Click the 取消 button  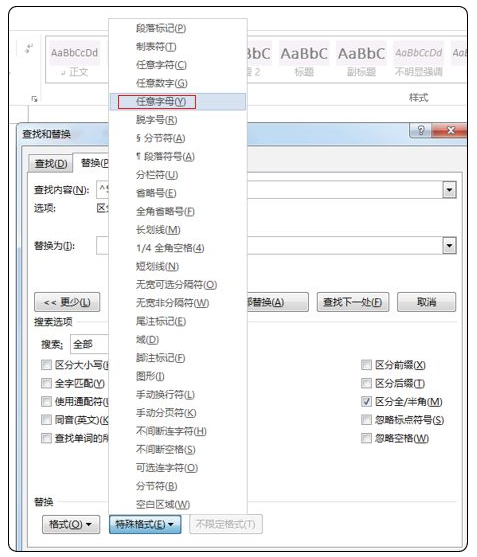[426, 302]
